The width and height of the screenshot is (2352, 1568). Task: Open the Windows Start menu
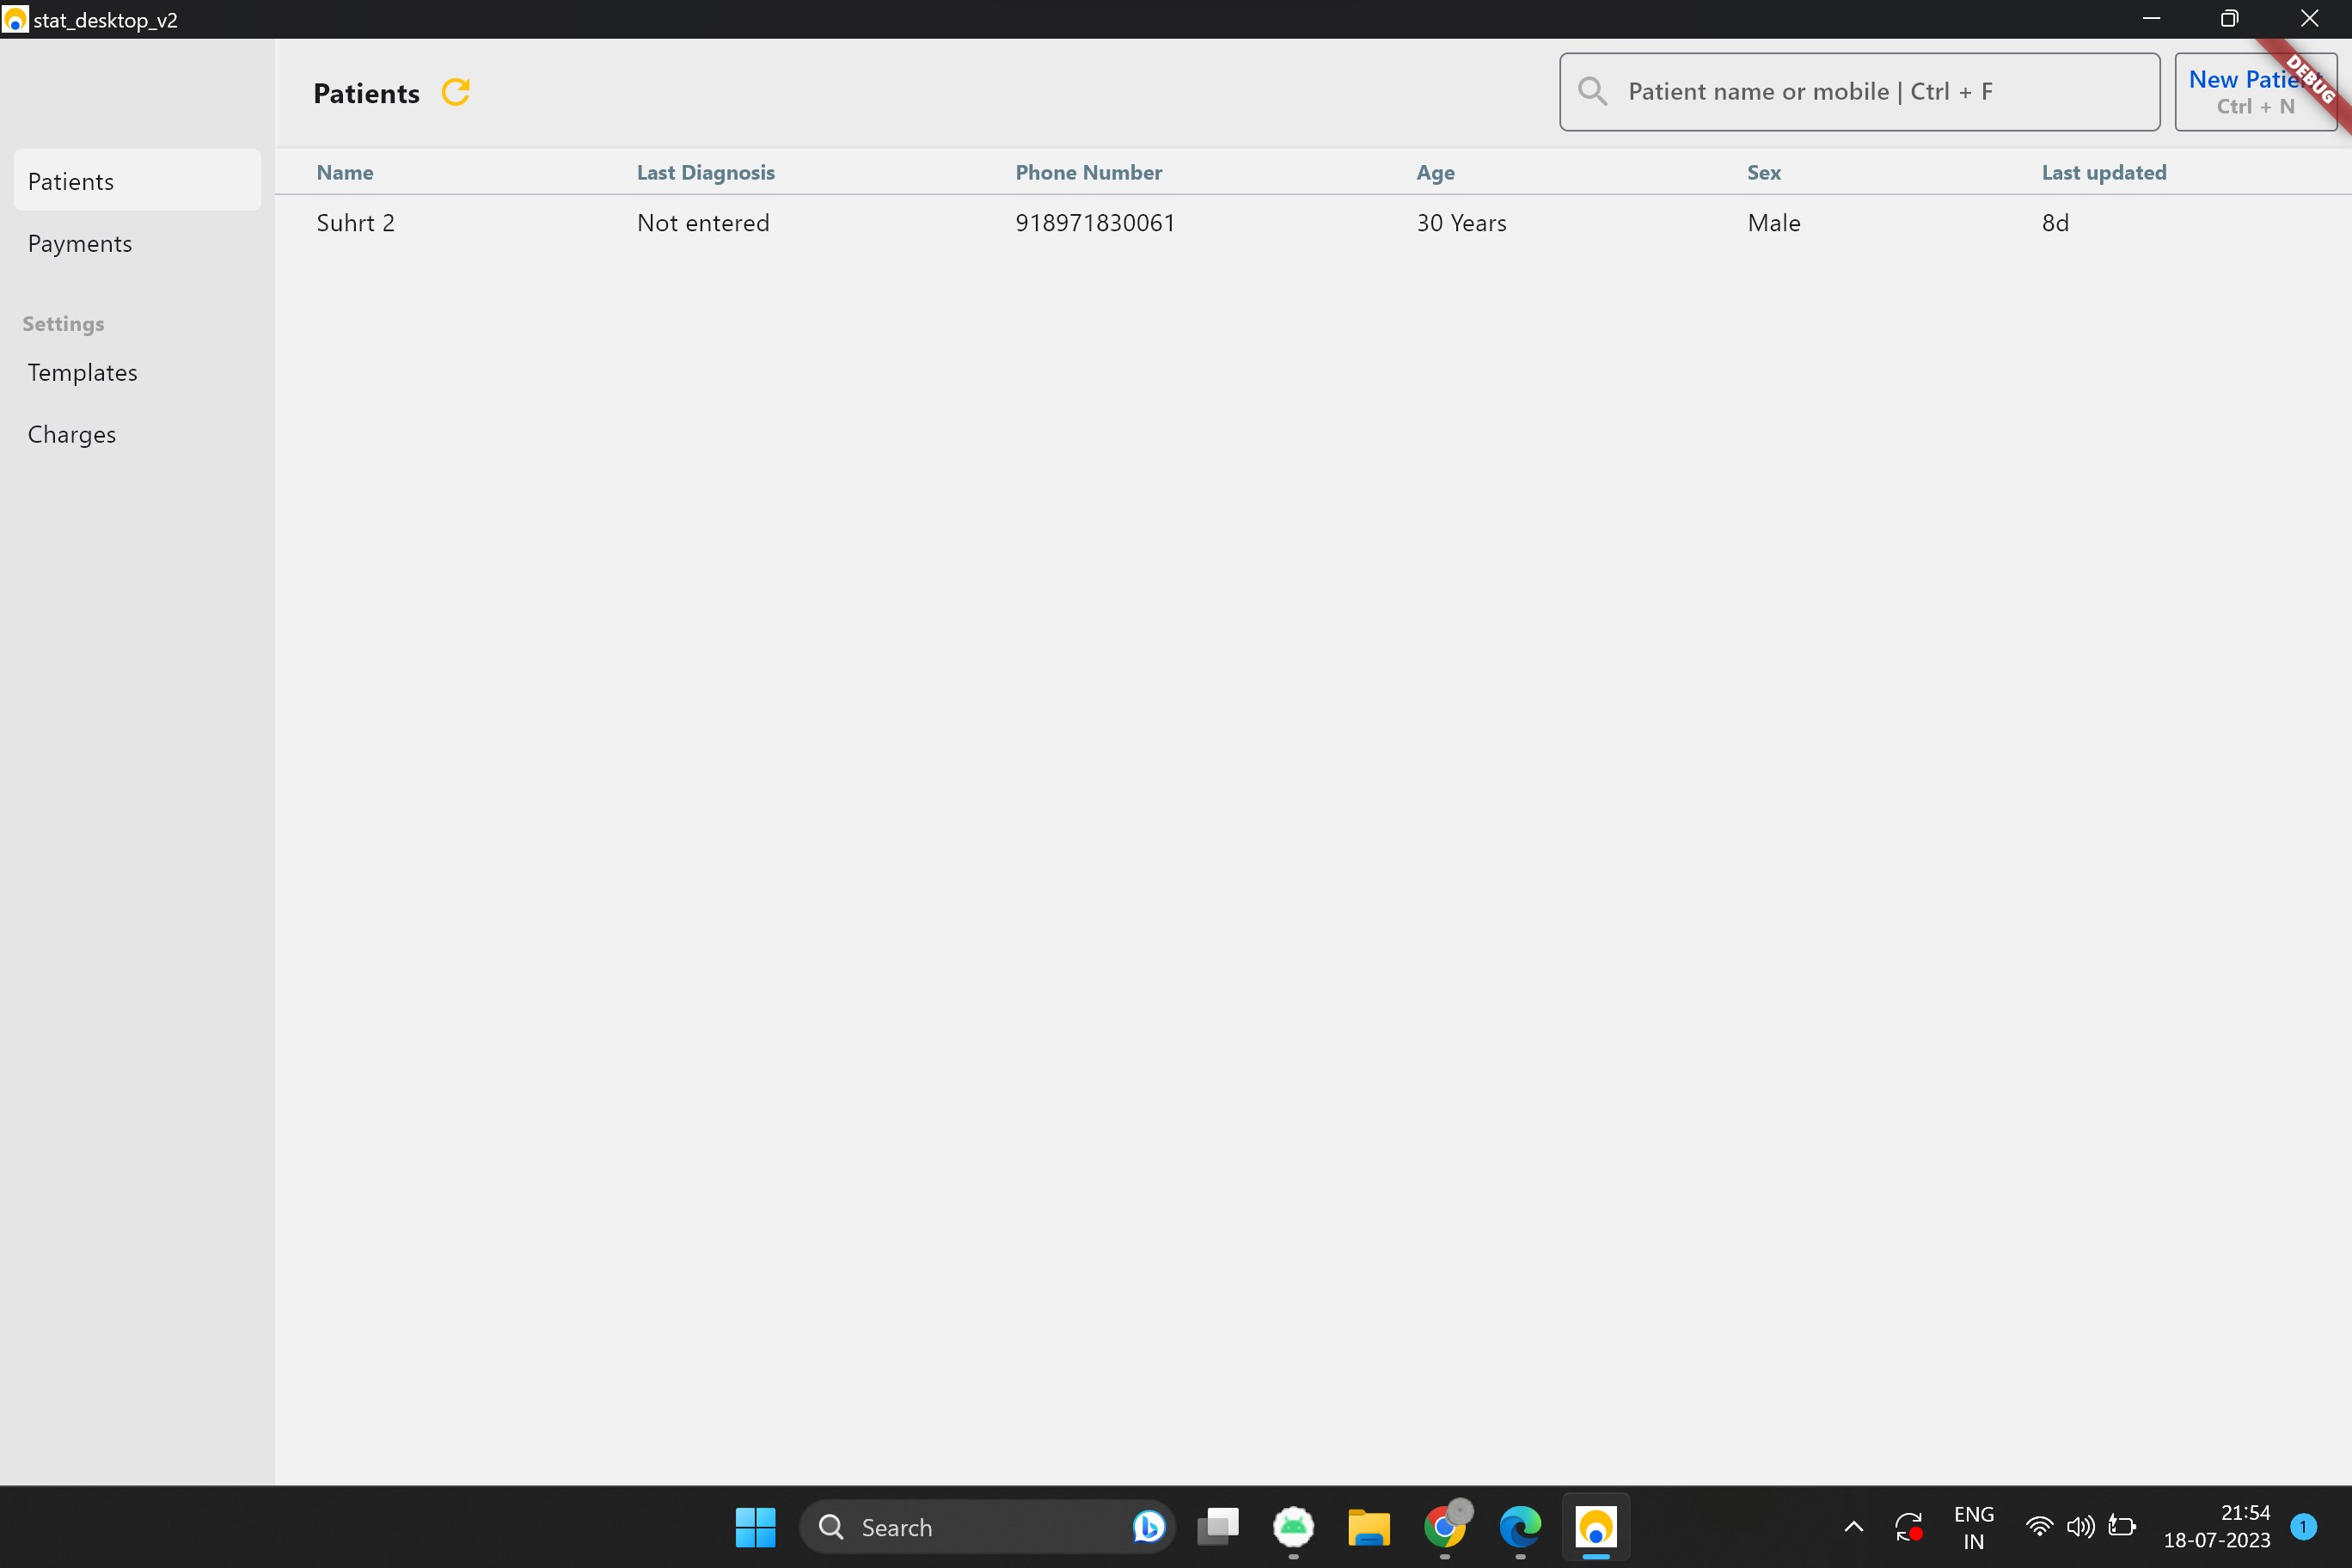coord(755,1527)
